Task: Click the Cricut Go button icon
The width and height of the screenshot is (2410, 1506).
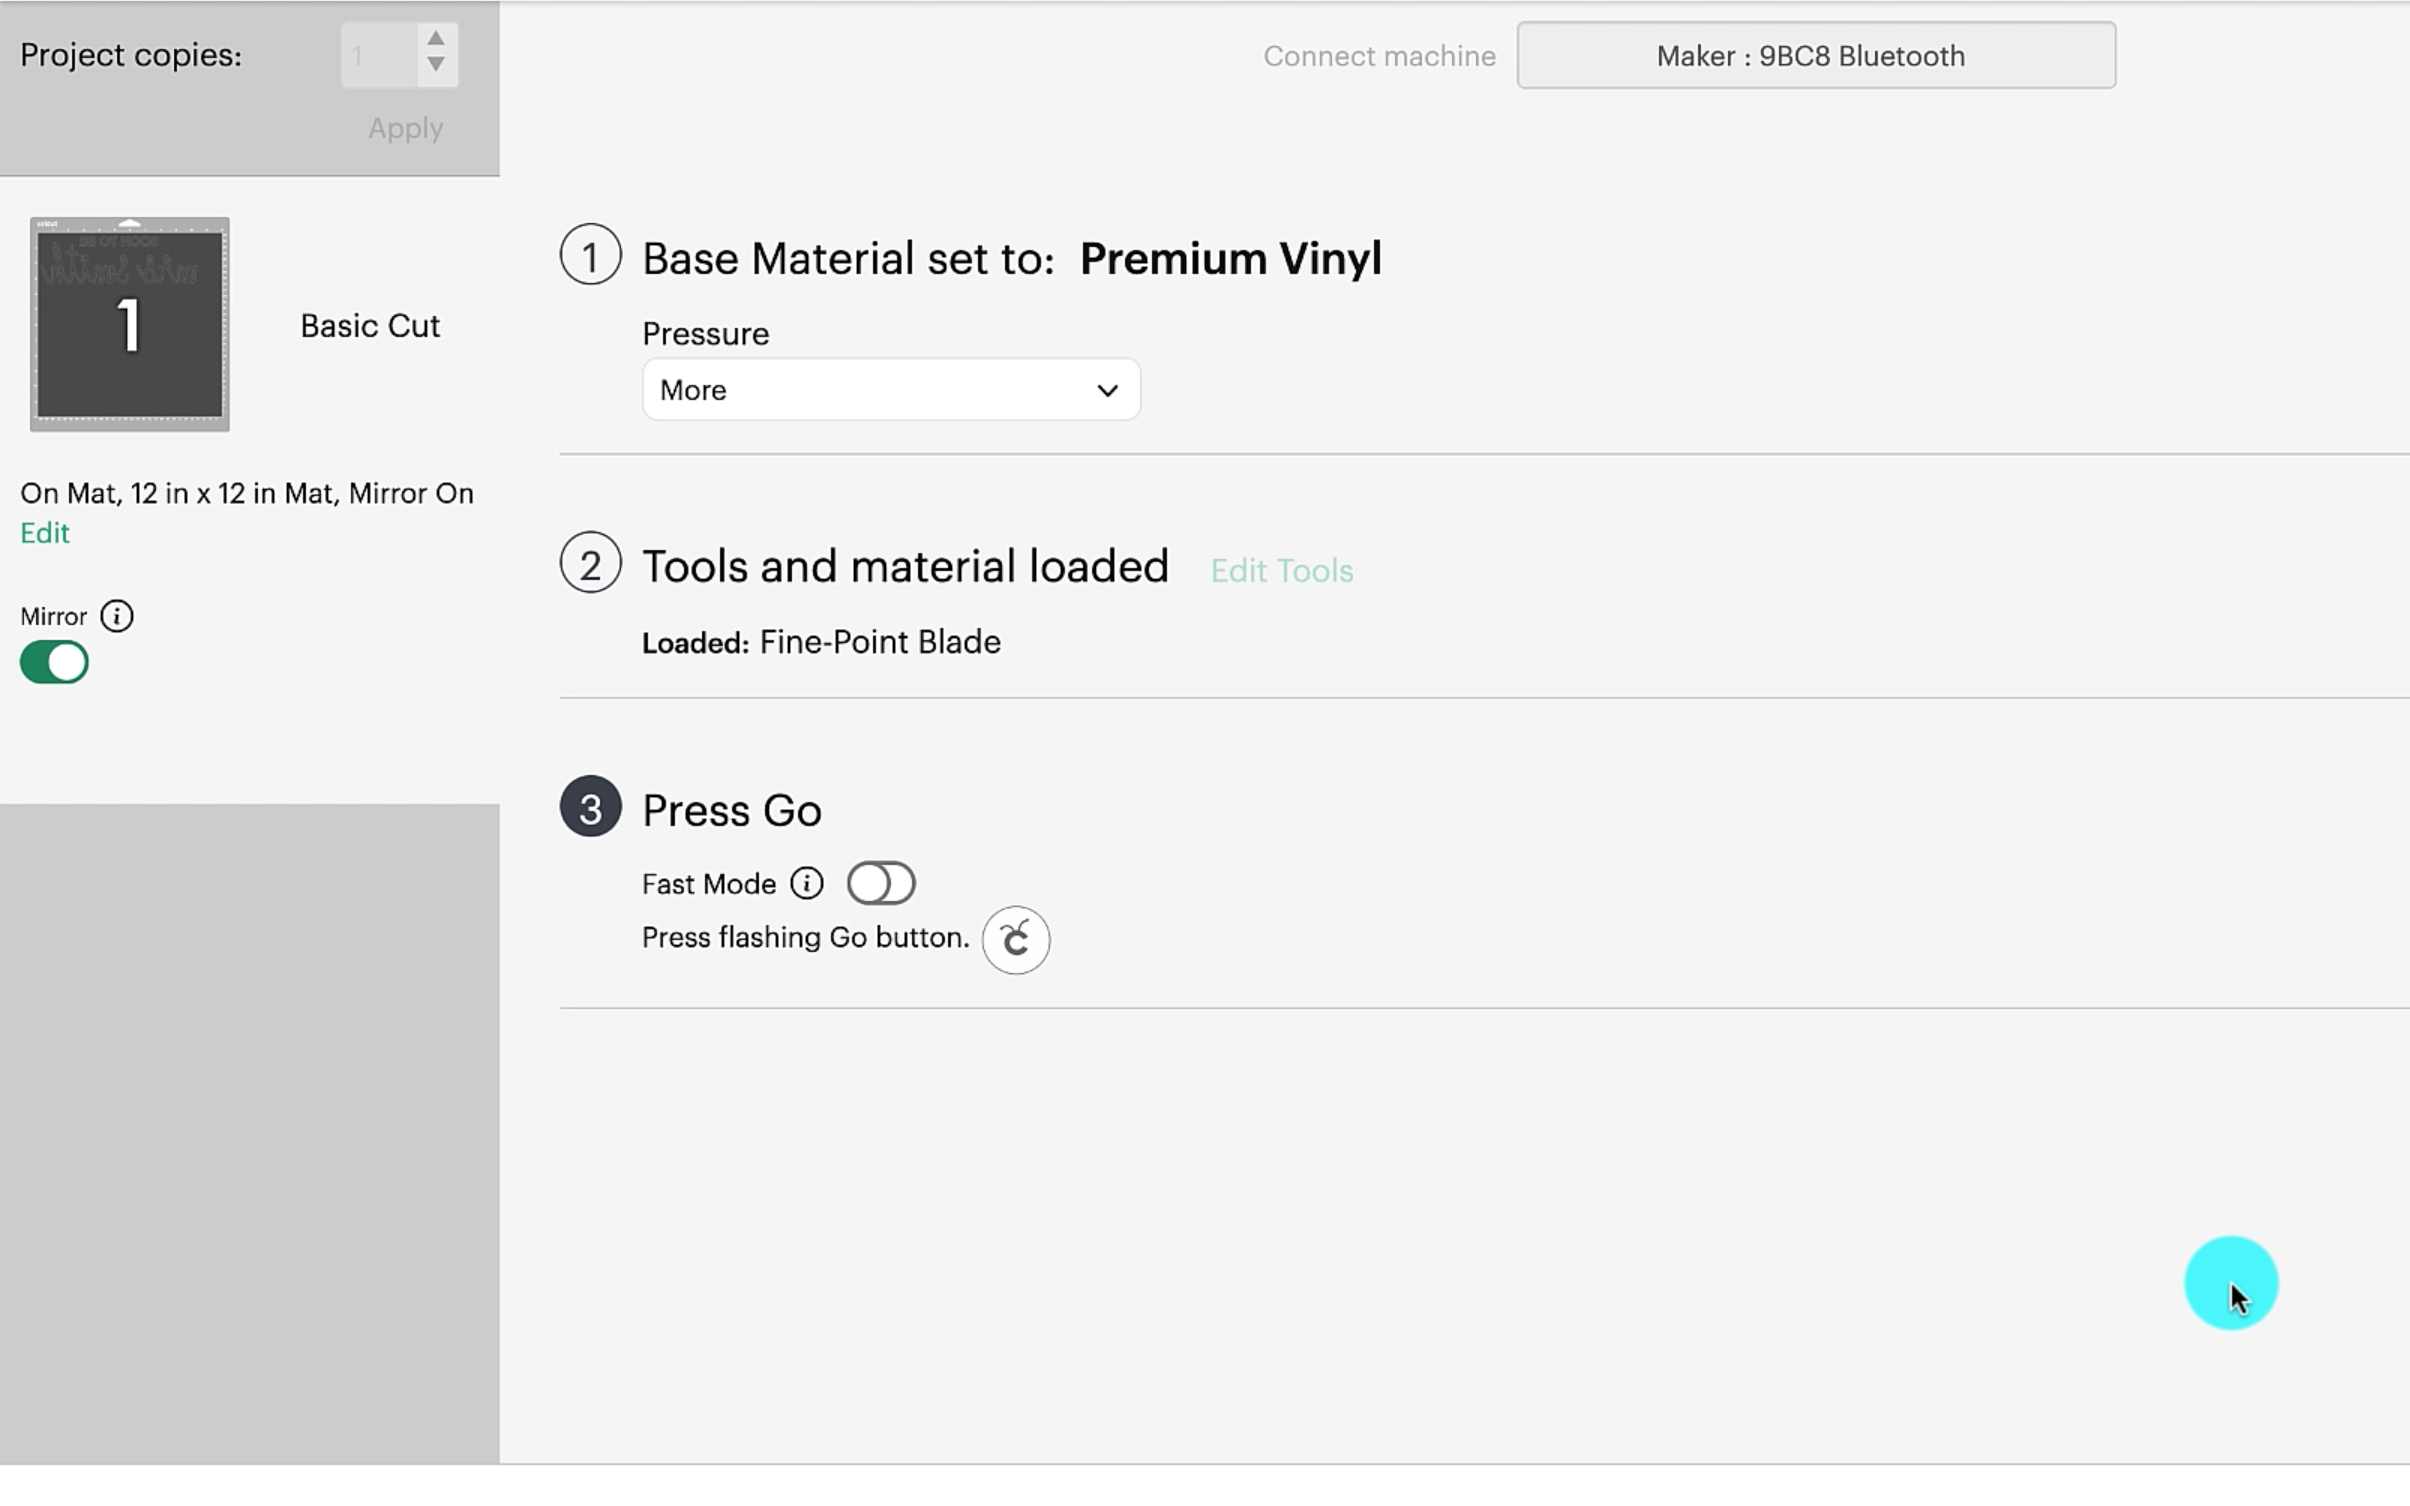Action: (1016, 940)
